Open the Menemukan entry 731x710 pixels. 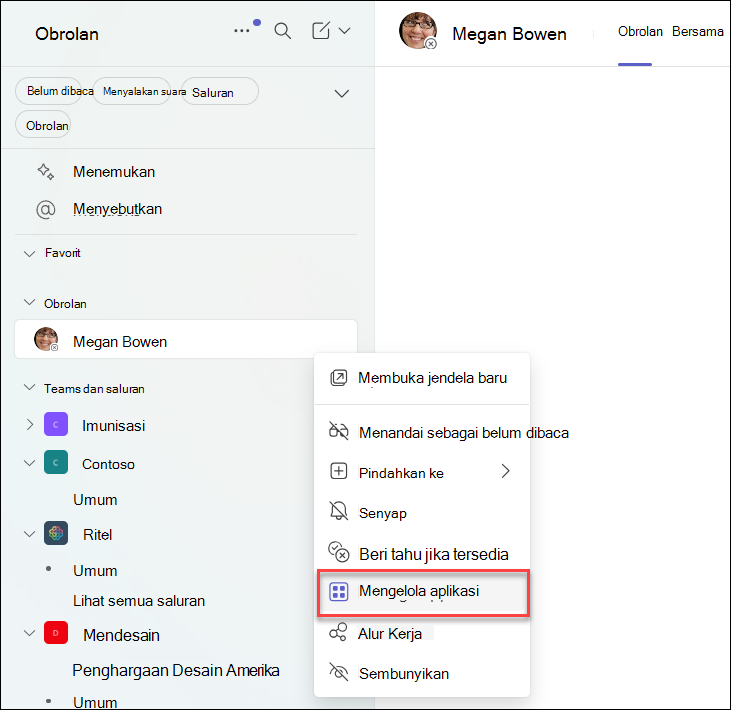tap(114, 172)
